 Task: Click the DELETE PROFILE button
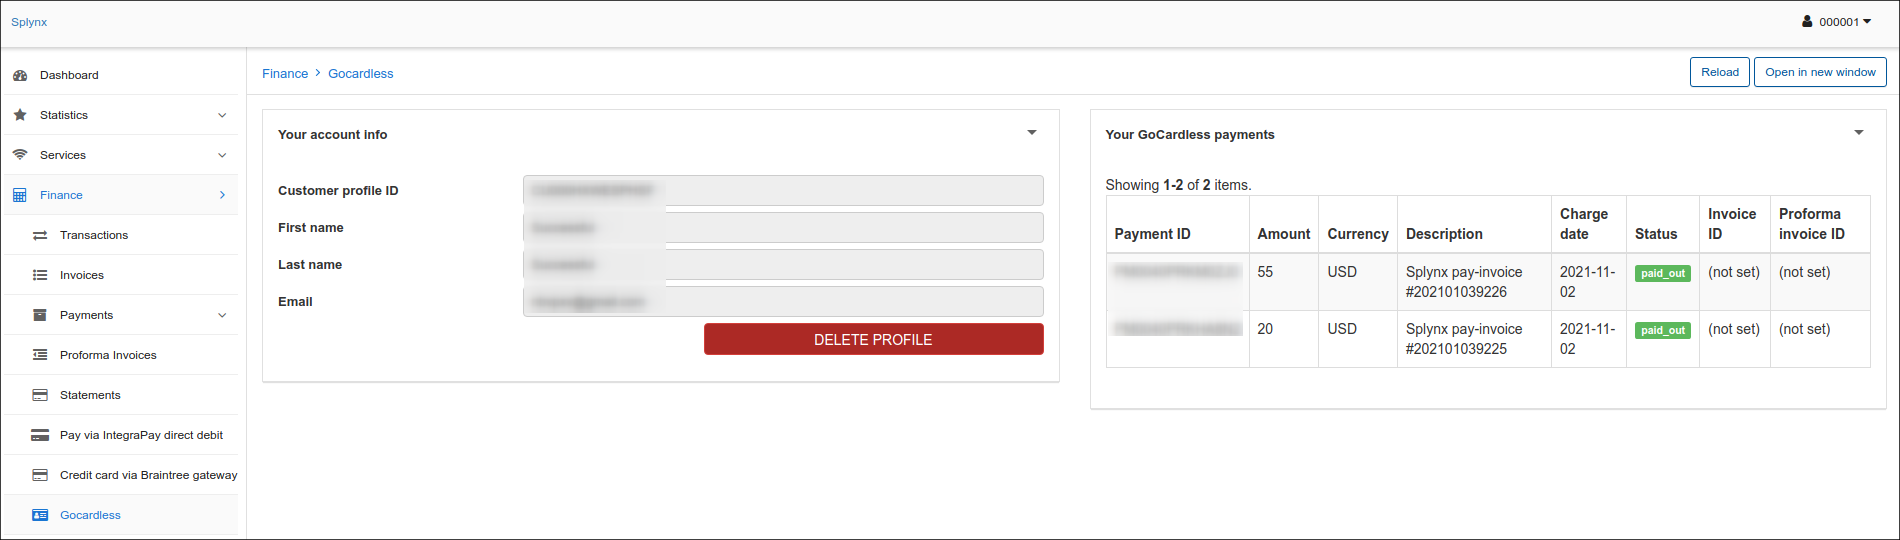873,339
